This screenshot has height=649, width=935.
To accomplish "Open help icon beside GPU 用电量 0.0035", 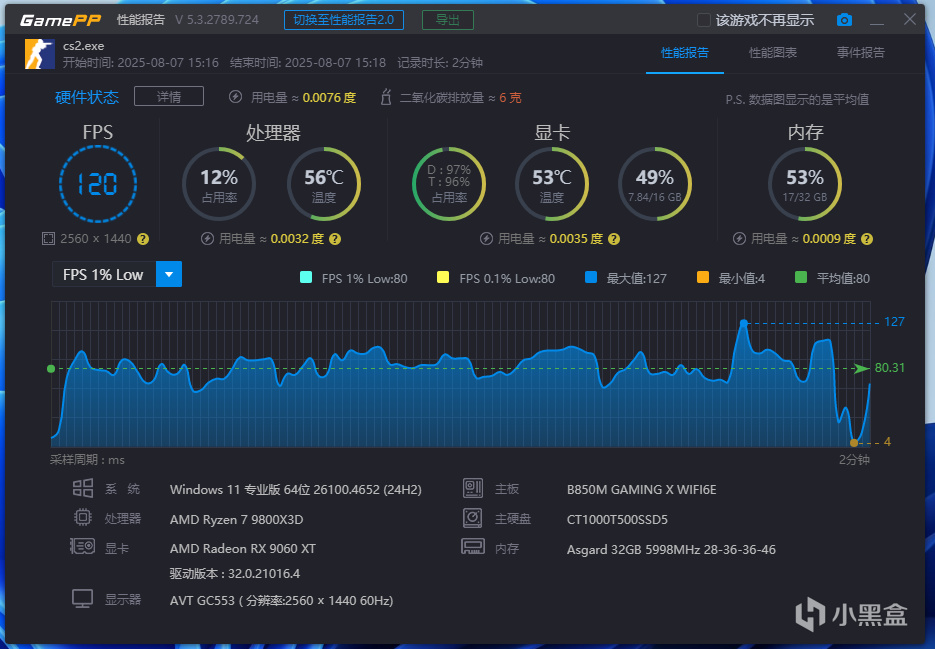I will pos(614,239).
